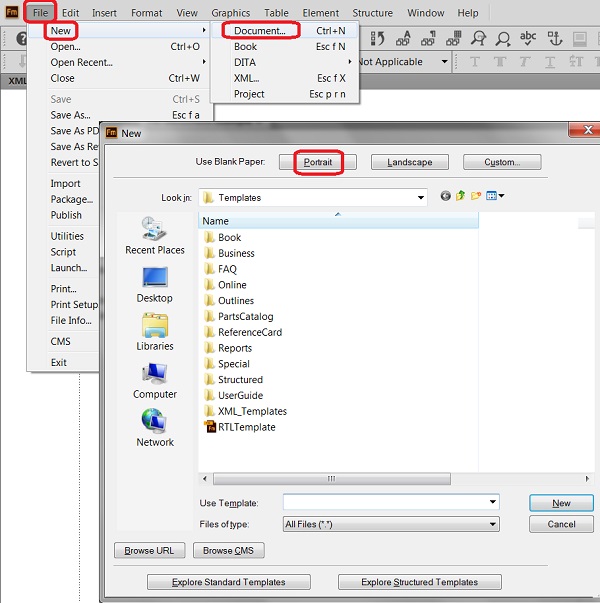Select the Structured folder
600x603 pixels.
point(233,380)
